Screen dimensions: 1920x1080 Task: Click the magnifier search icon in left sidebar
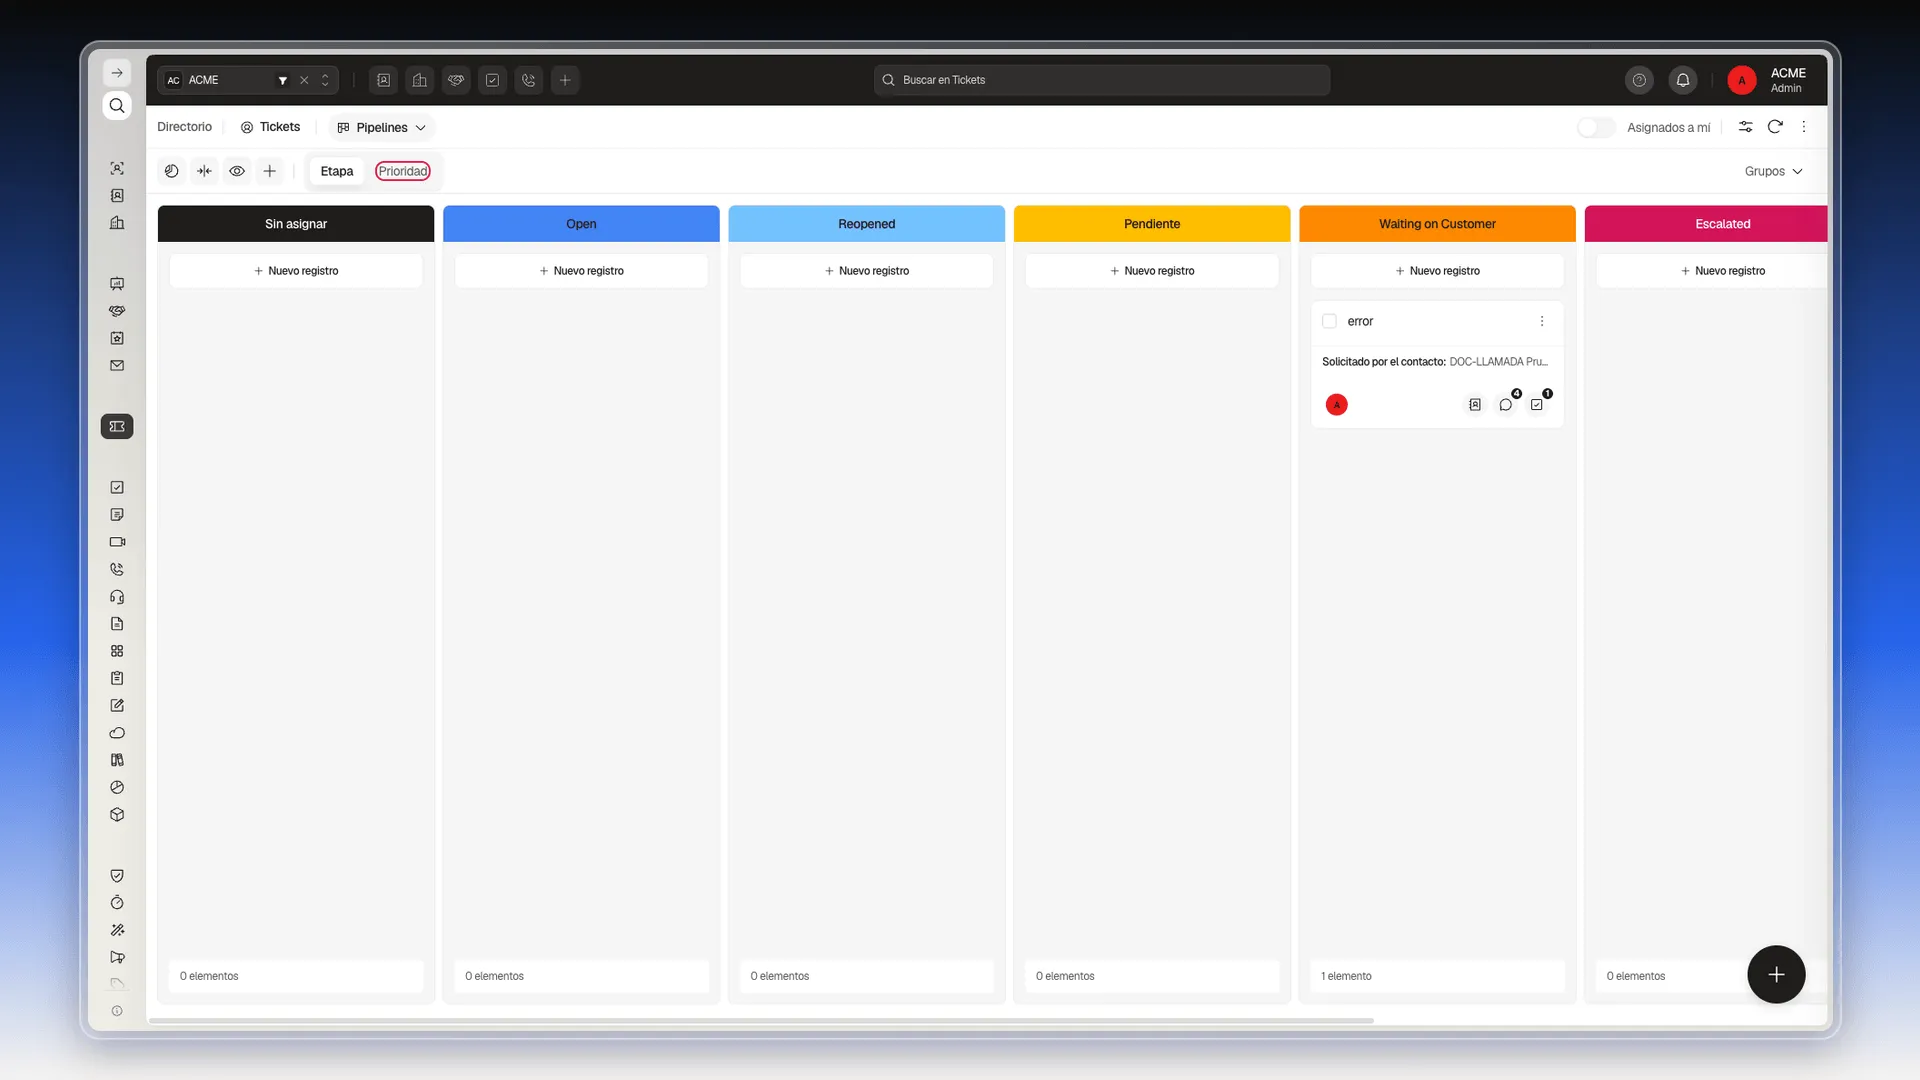pos(117,106)
